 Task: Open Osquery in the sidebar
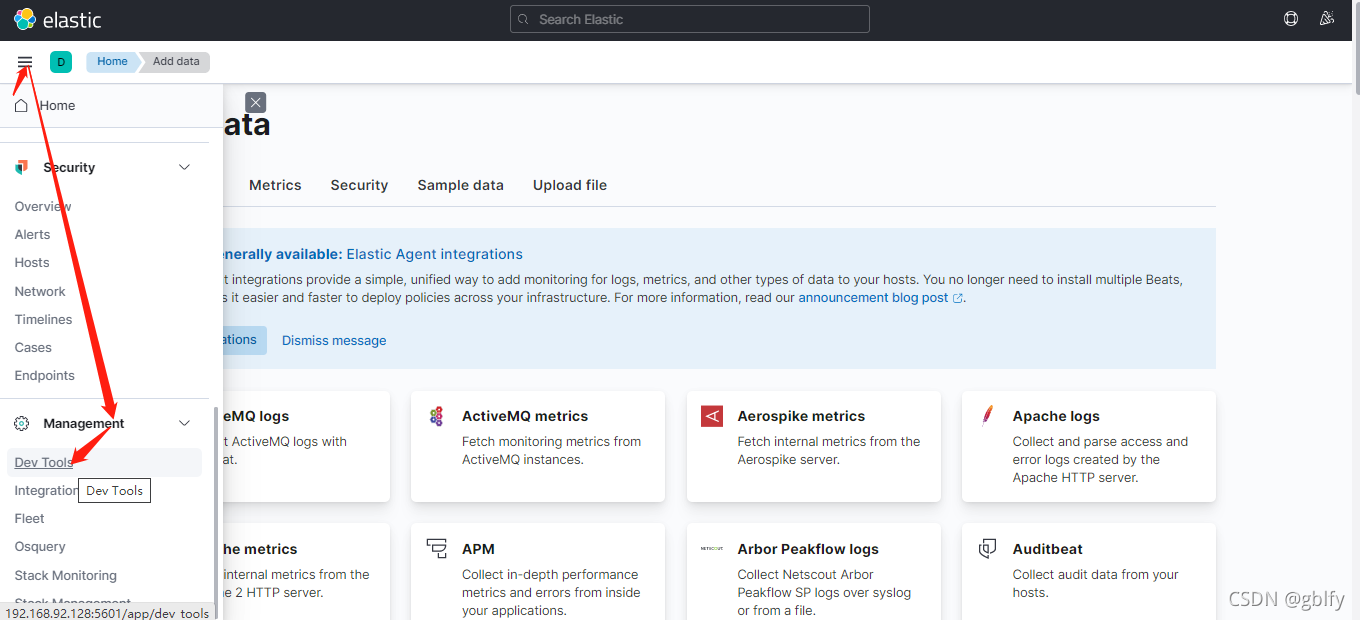[40, 546]
